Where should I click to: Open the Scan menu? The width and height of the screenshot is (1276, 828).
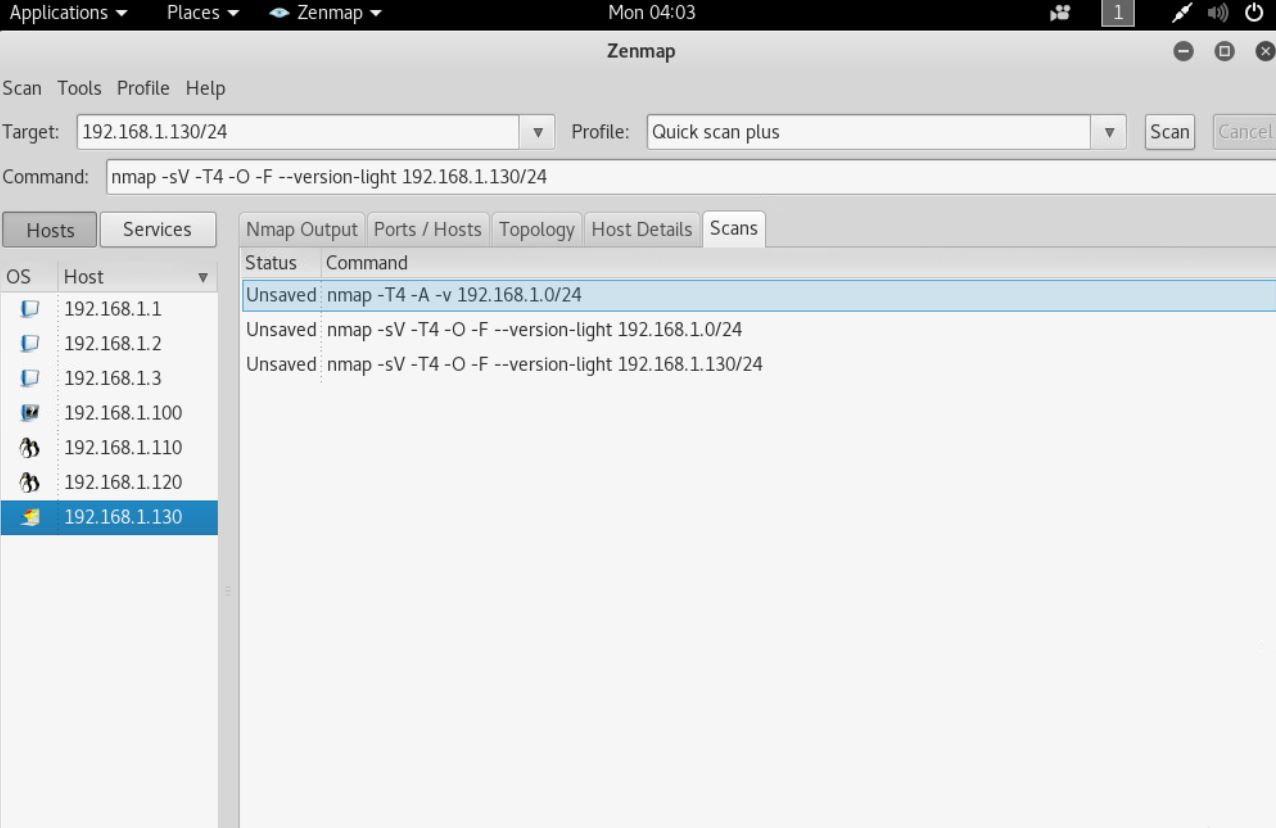22,88
